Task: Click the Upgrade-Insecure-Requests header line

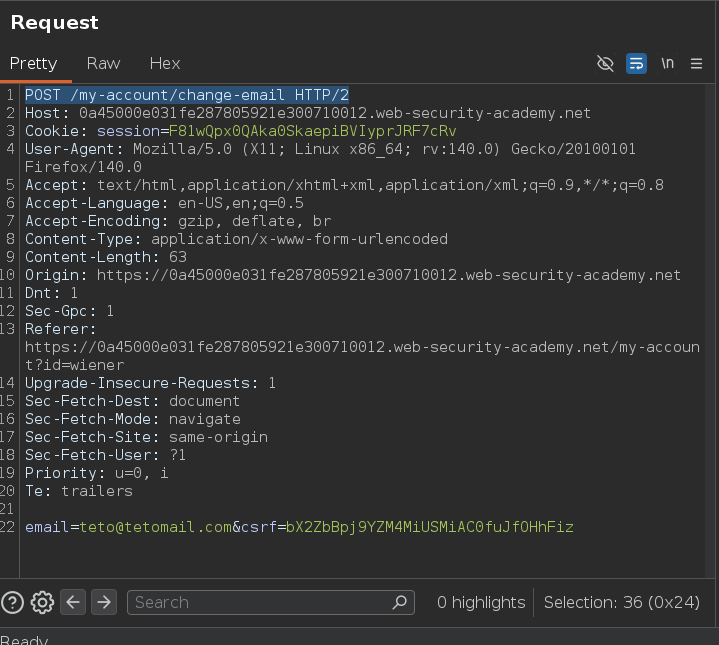Action: 150,383
